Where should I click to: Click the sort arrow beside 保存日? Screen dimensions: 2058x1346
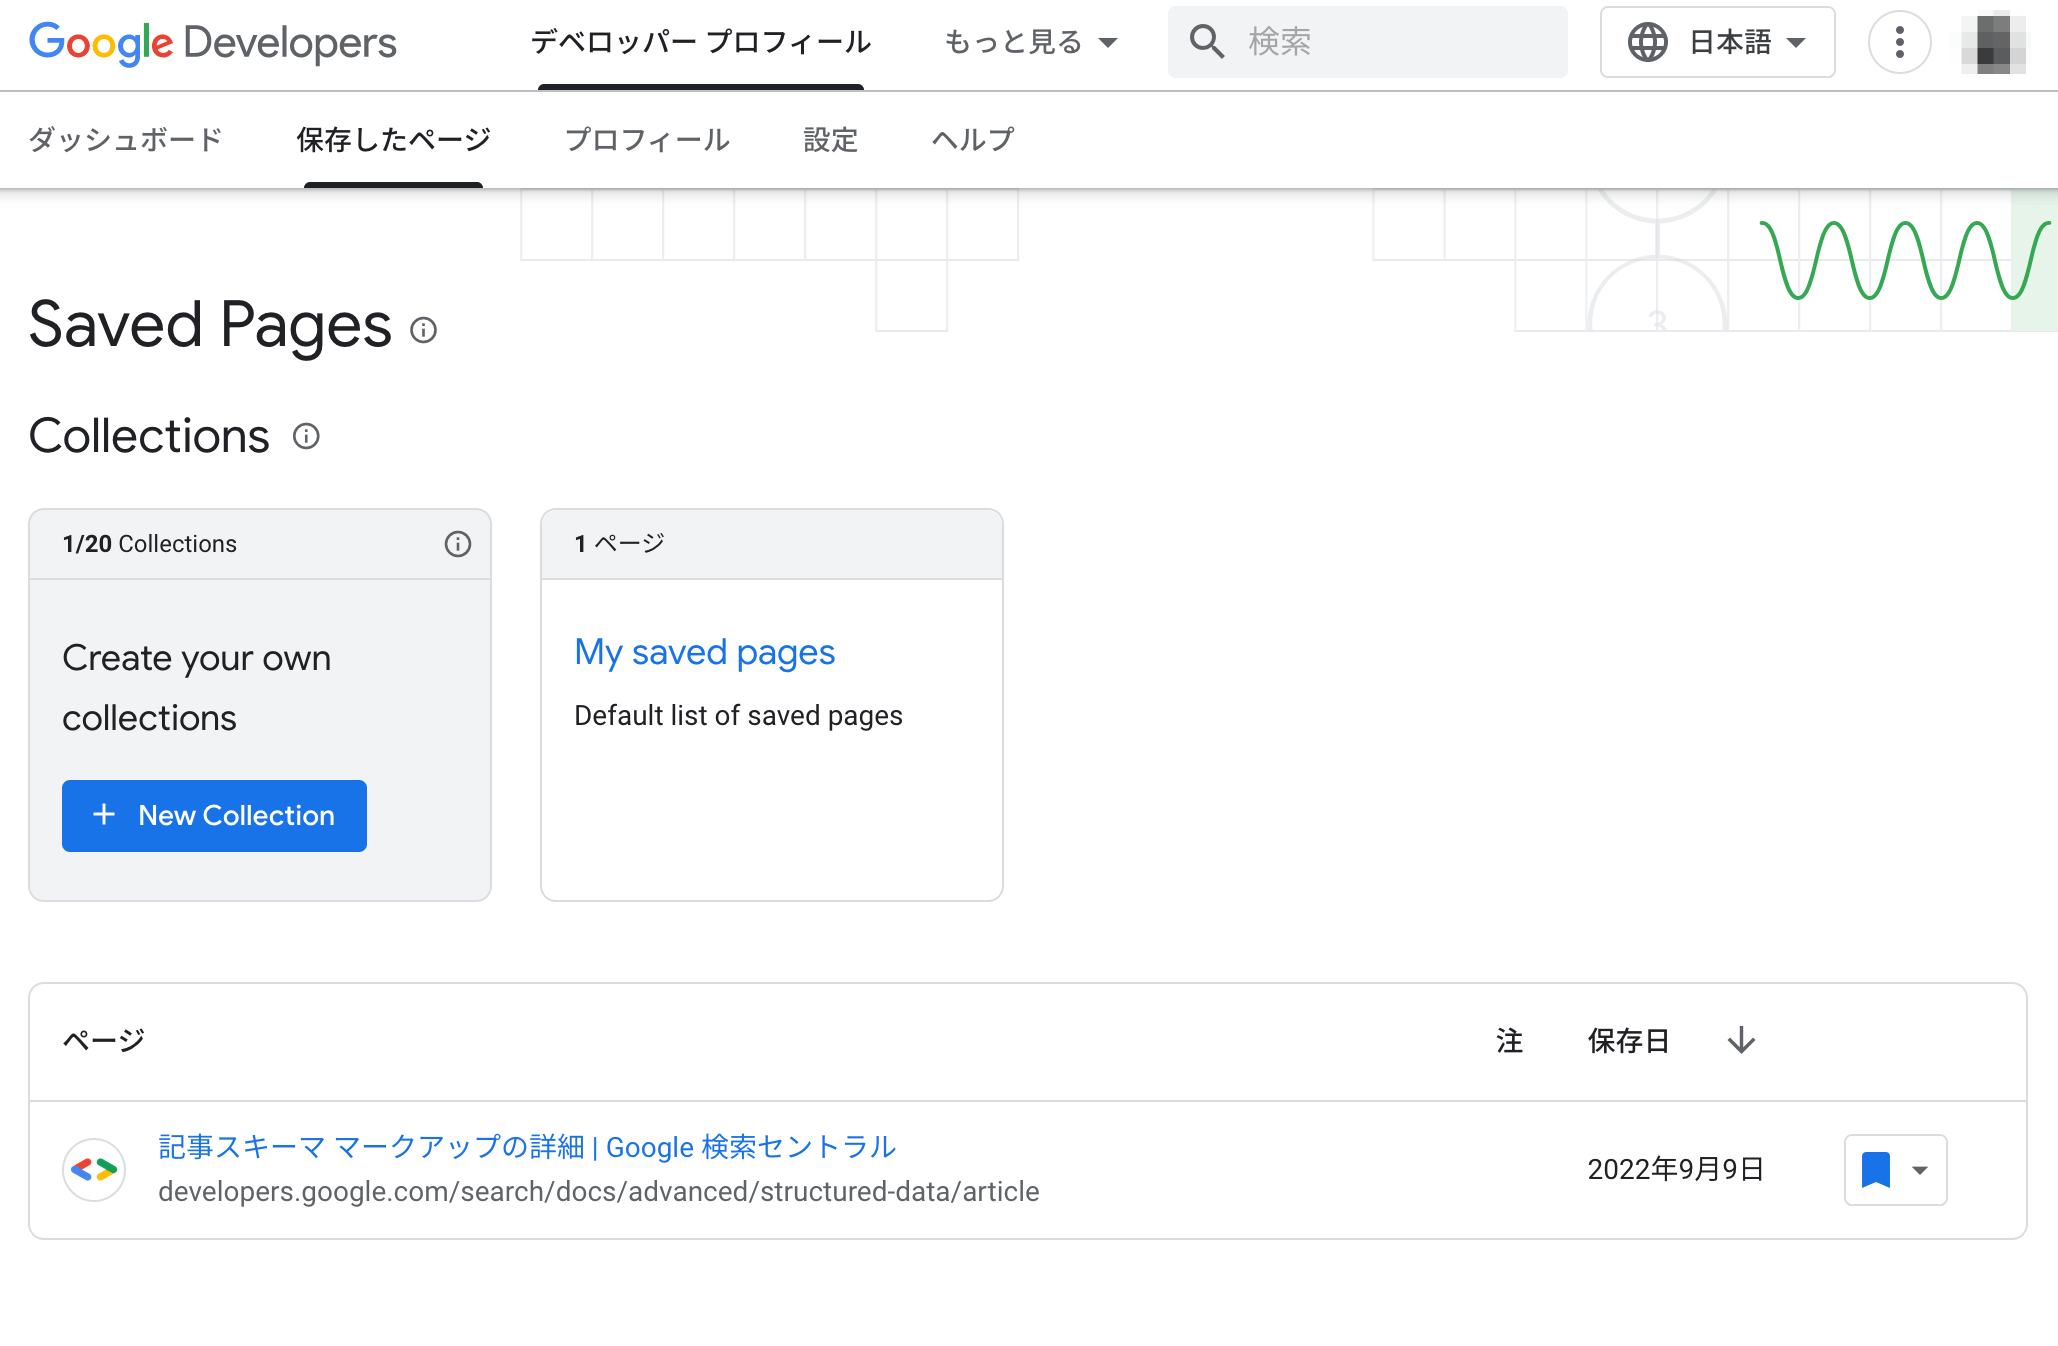[1741, 1041]
